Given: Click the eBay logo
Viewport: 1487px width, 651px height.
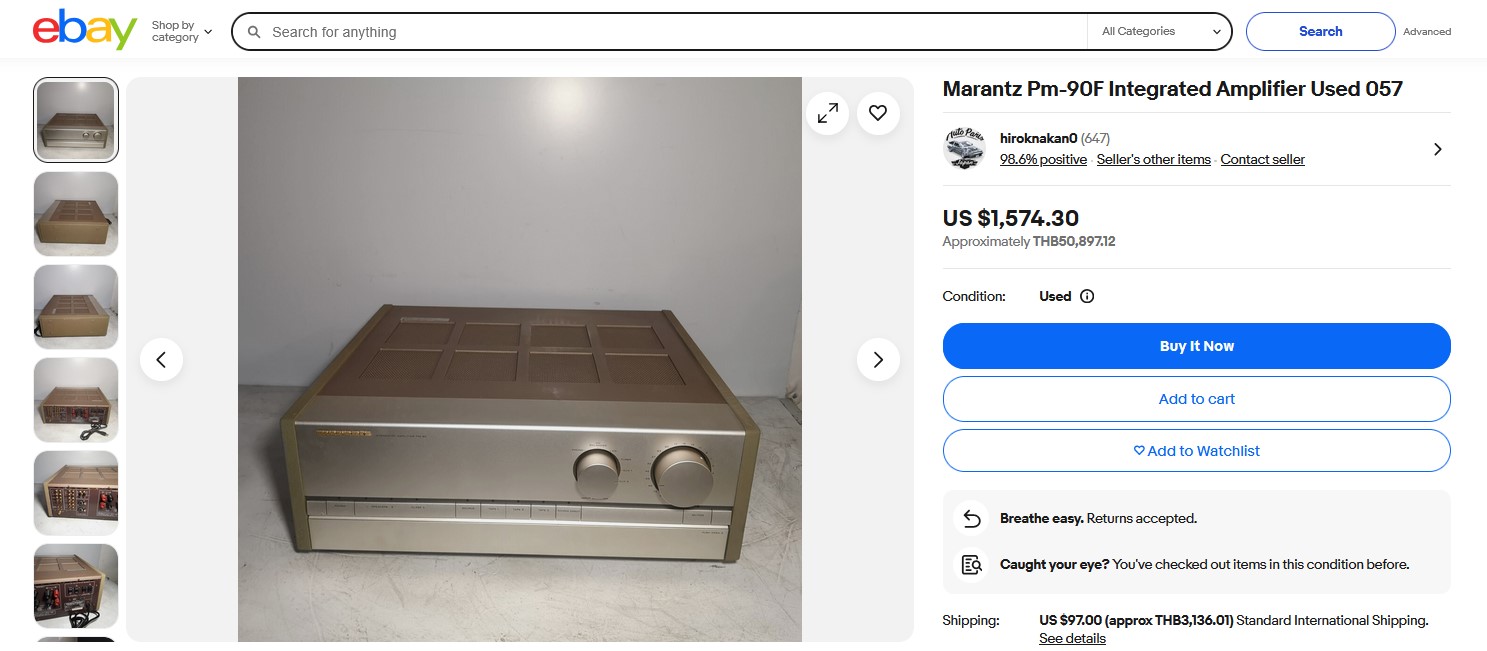Looking at the screenshot, I should coord(84,31).
